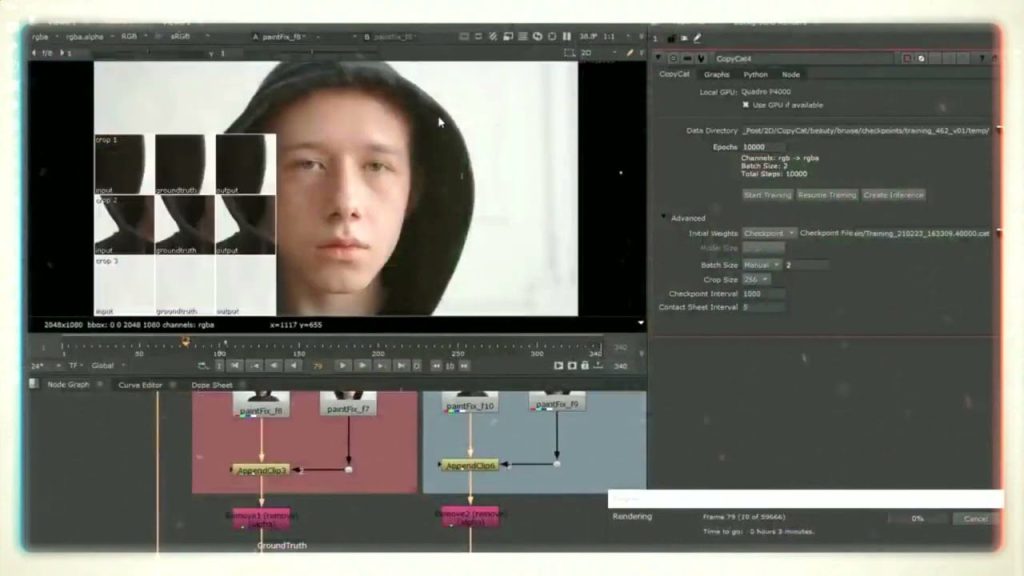
Task: Click the Epochs input field
Action: pos(763,147)
